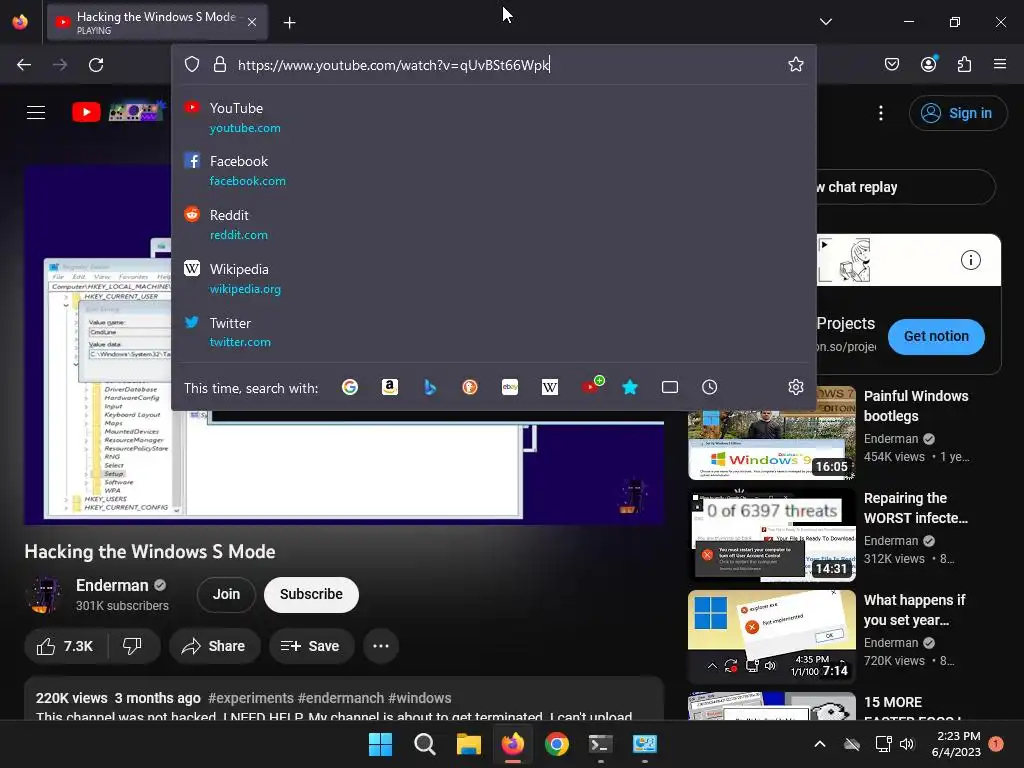Image resolution: width=1024 pixels, height=768 pixels.
Task: Open ad info icon
Action: tap(970, 260)
